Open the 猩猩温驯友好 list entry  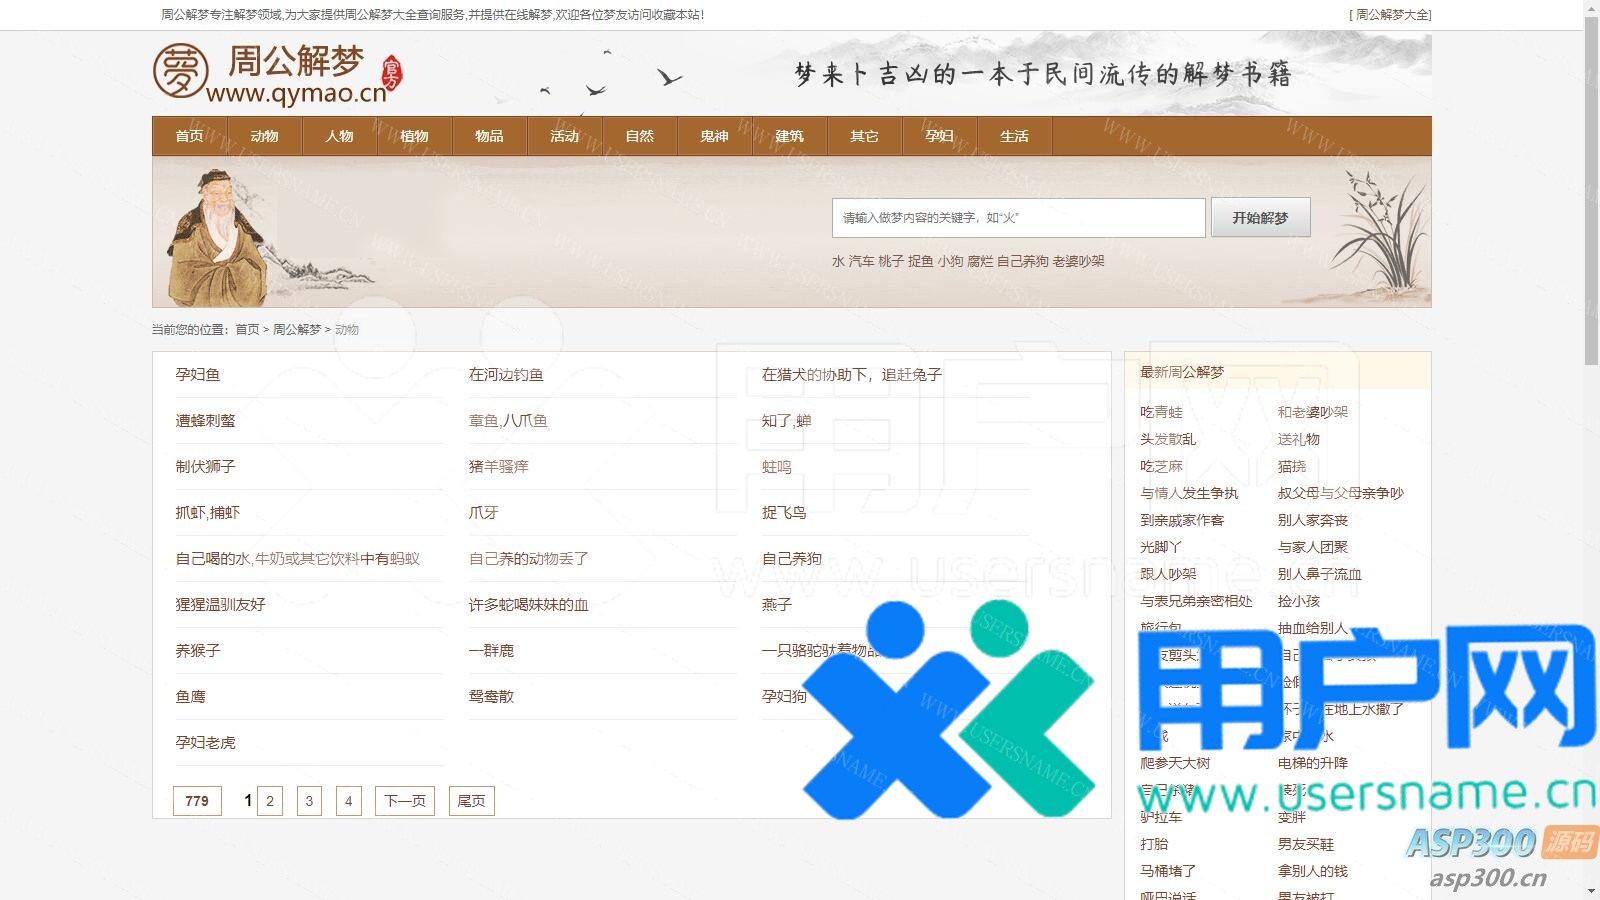coord(221,605)
